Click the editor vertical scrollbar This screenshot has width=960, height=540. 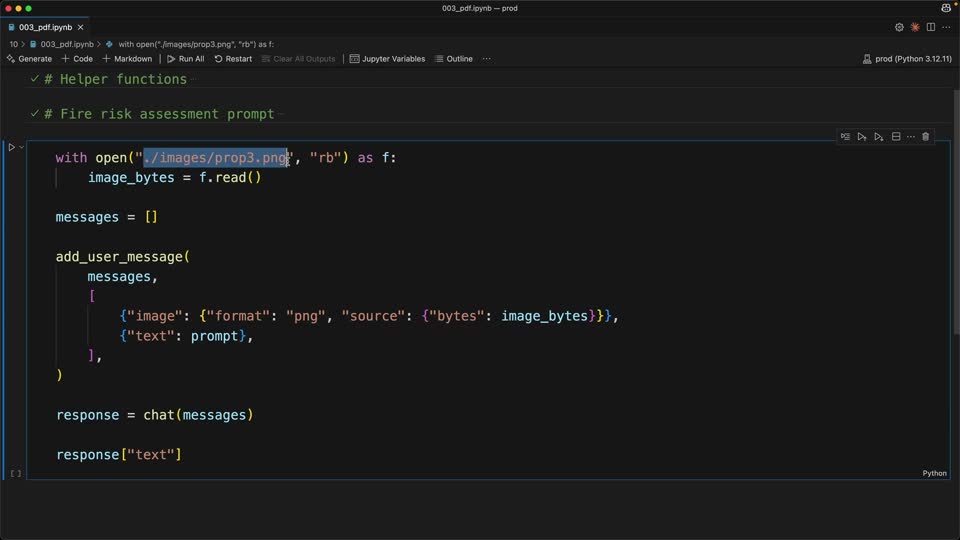956,212
